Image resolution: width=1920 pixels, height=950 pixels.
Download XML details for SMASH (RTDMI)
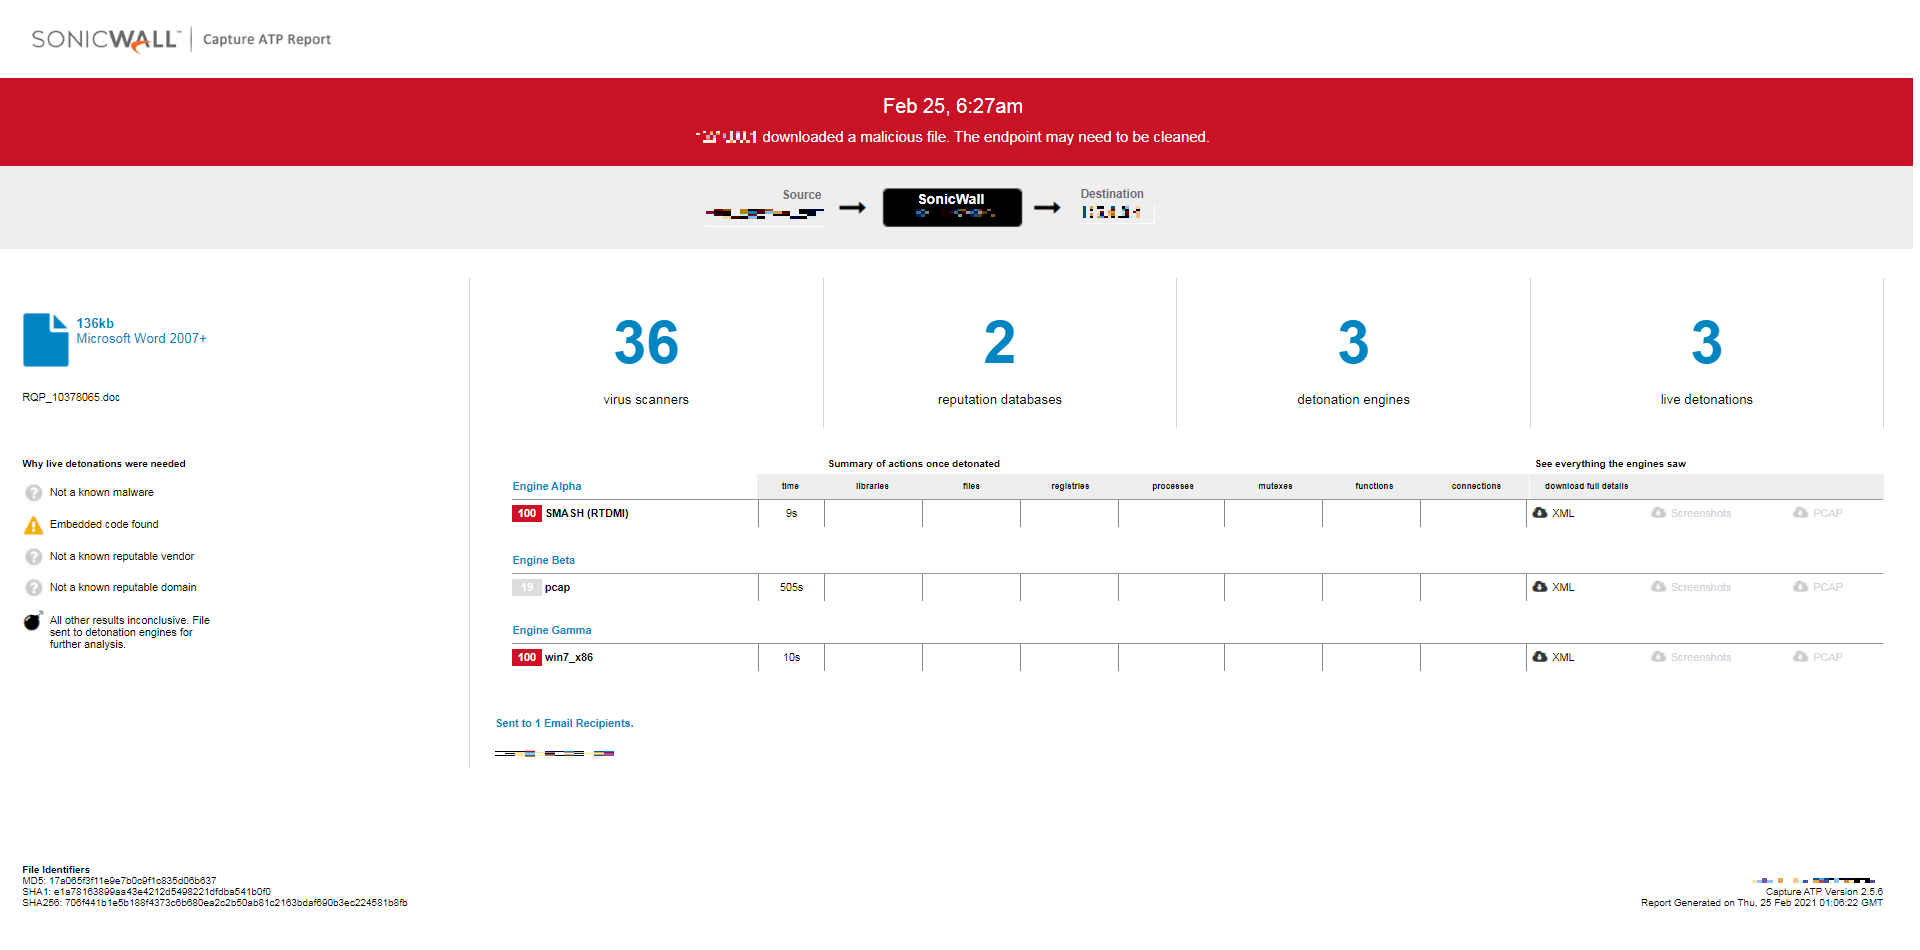click(x=1563, y=514)
